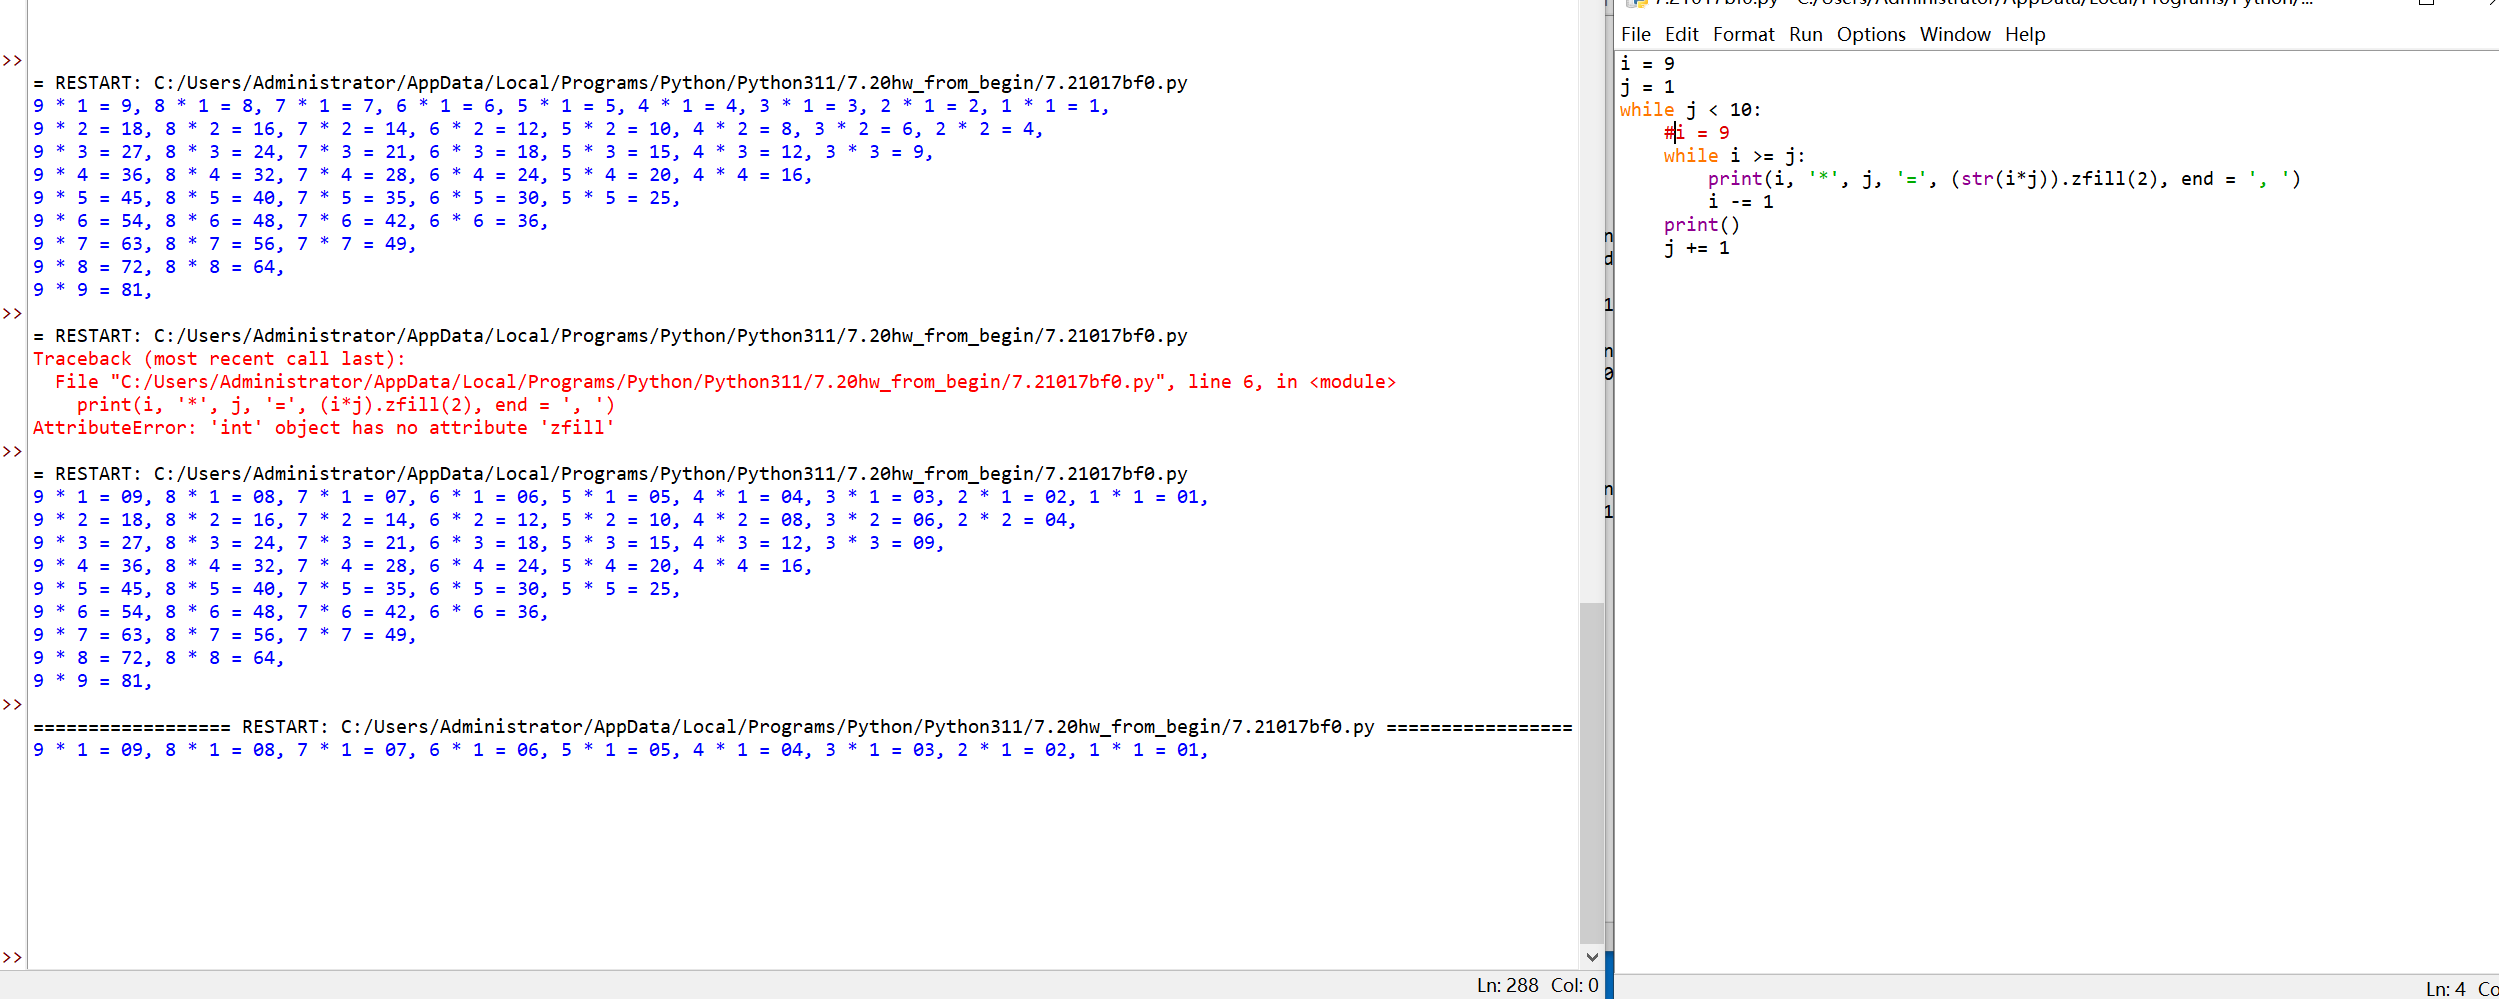This screenshot has height=999, width=2499.
Task: Click the 'Ln: 288 Col: 0' status text
Action: [1538, 985]
